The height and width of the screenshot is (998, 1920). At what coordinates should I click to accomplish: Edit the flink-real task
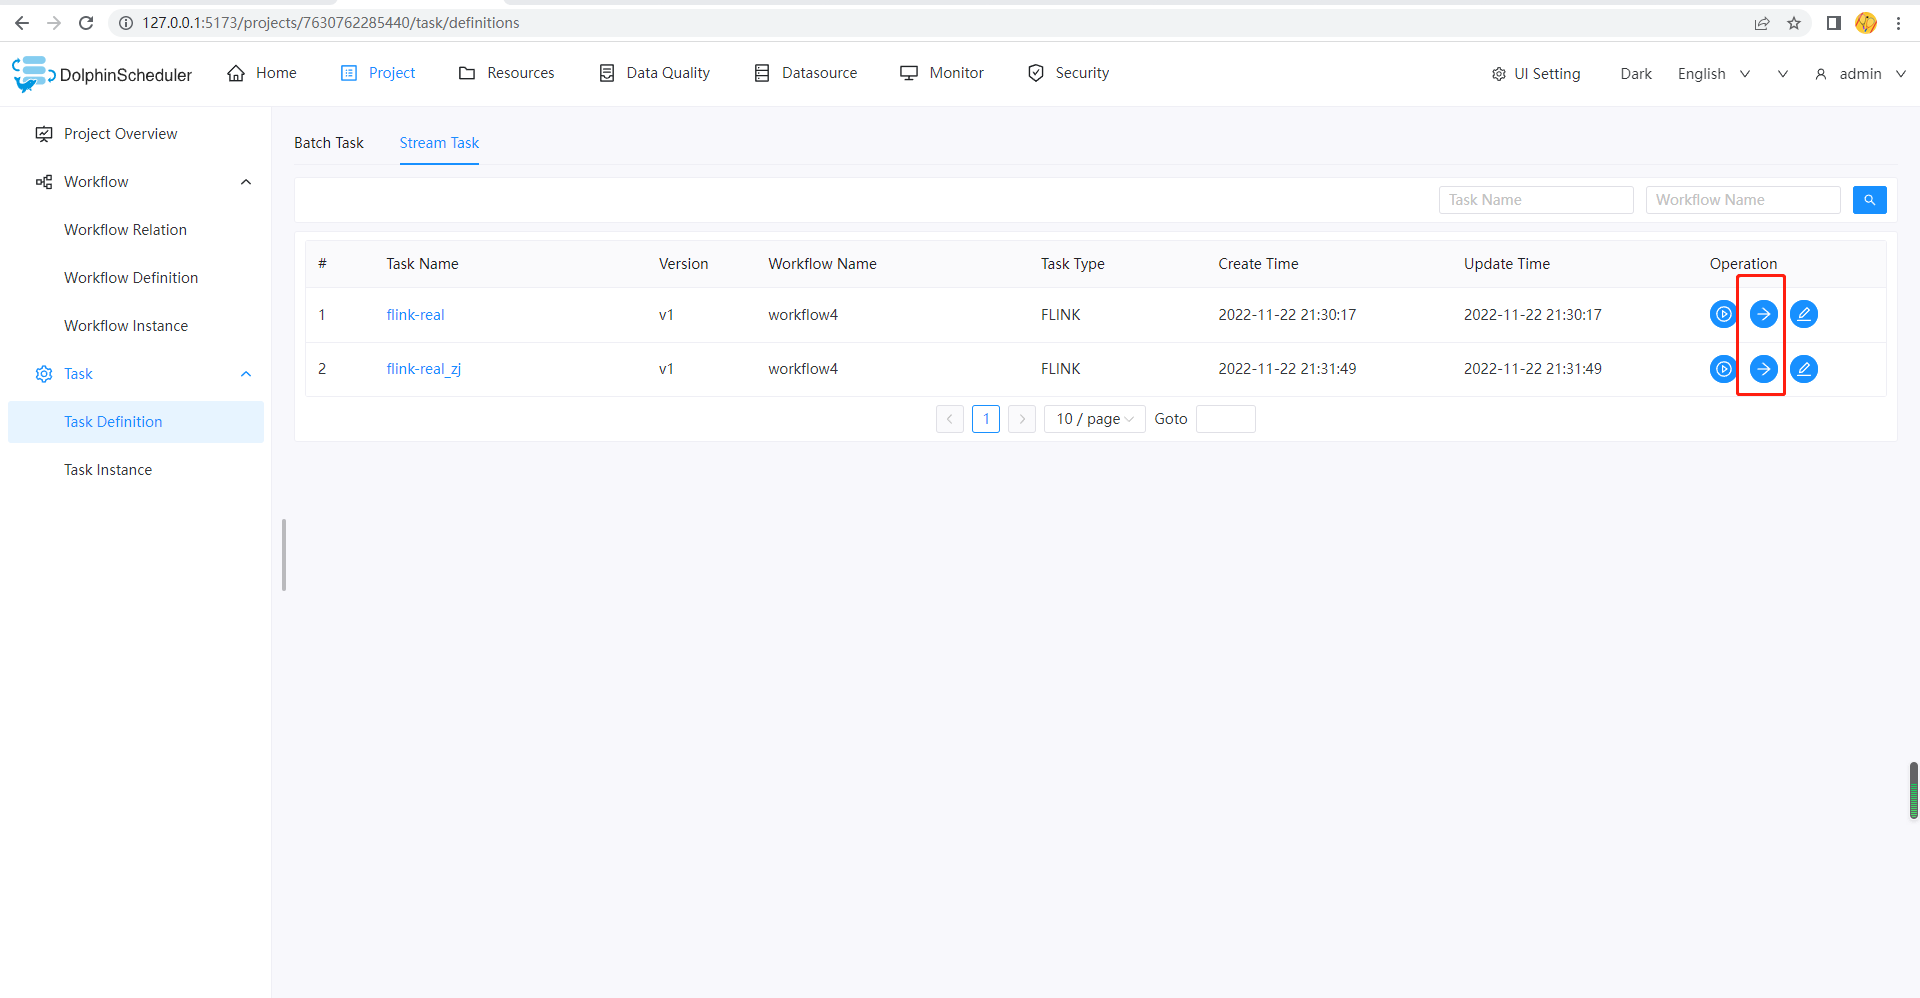pos(1803,314)
